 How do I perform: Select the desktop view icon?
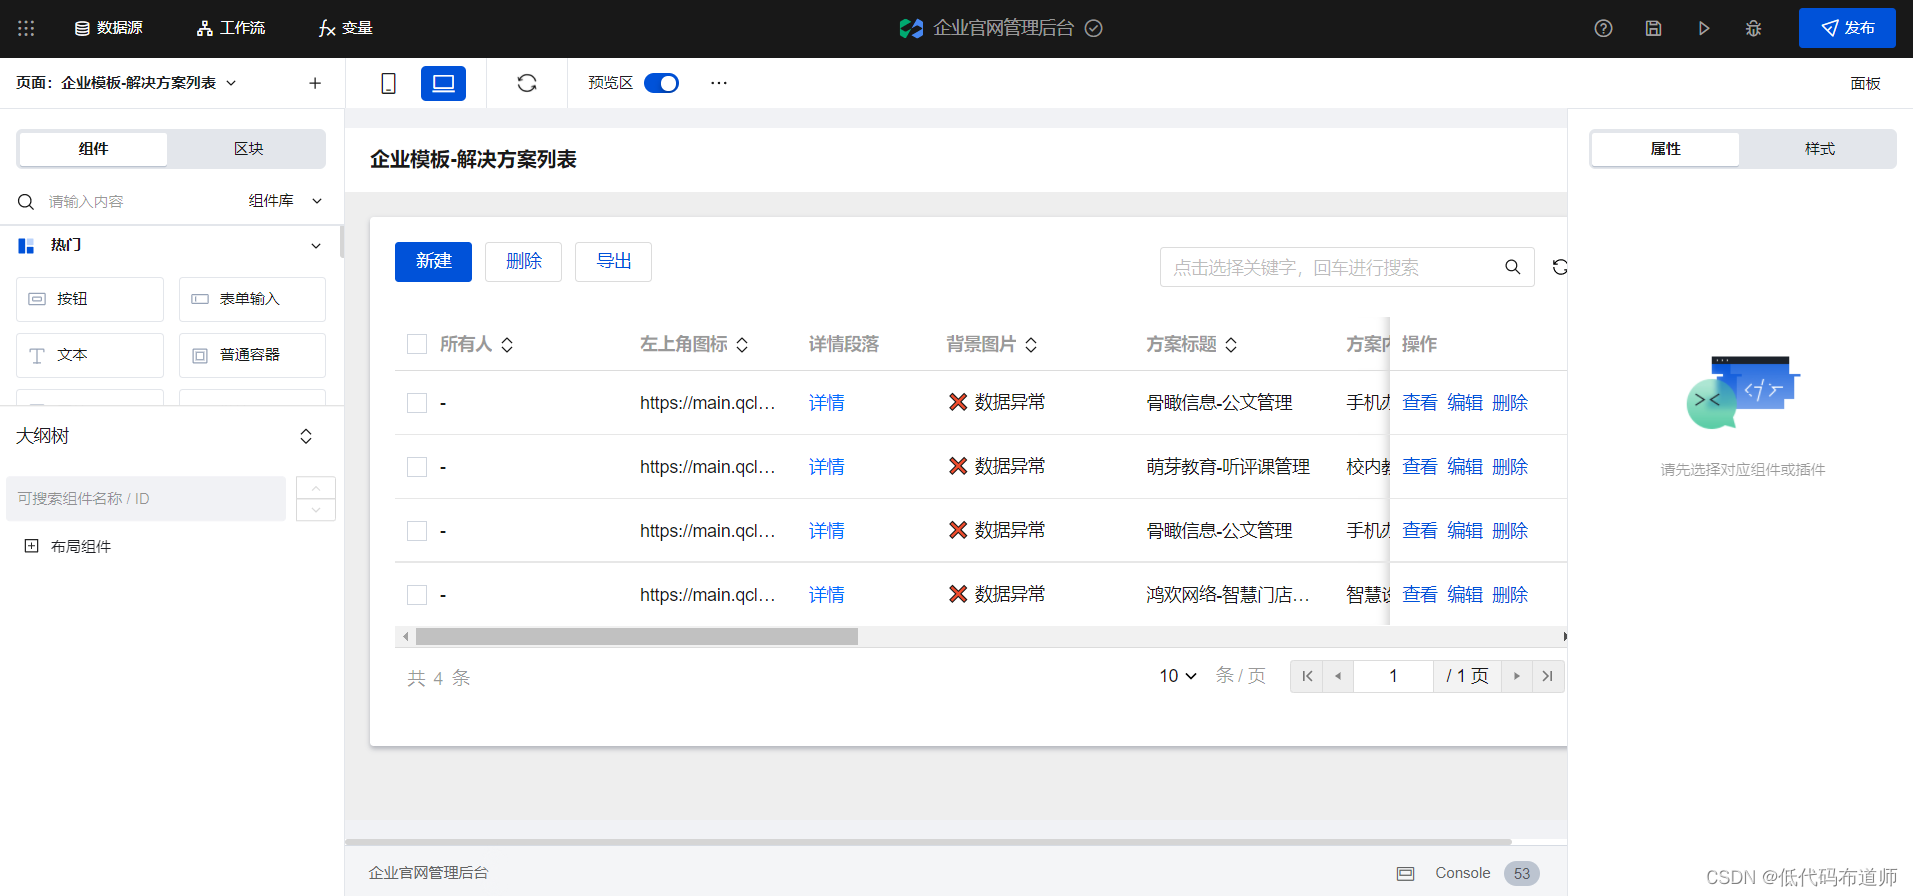443,83
